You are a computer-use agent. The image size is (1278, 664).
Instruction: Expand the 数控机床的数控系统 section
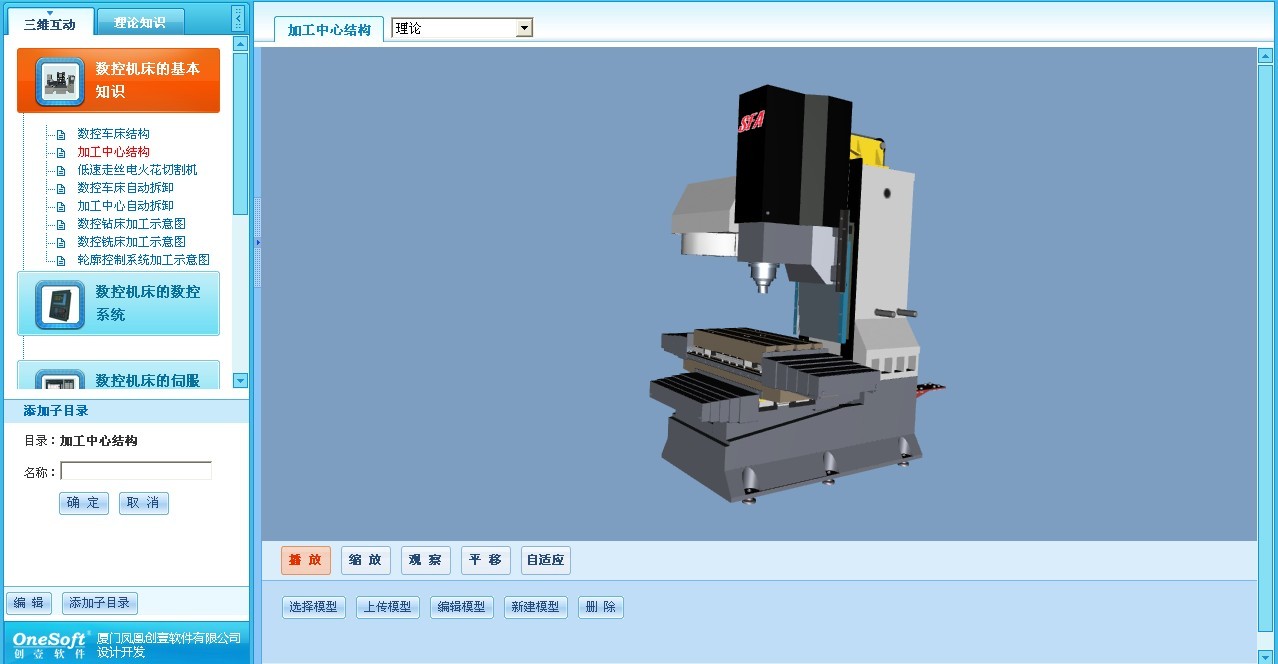tap(147, 303)
